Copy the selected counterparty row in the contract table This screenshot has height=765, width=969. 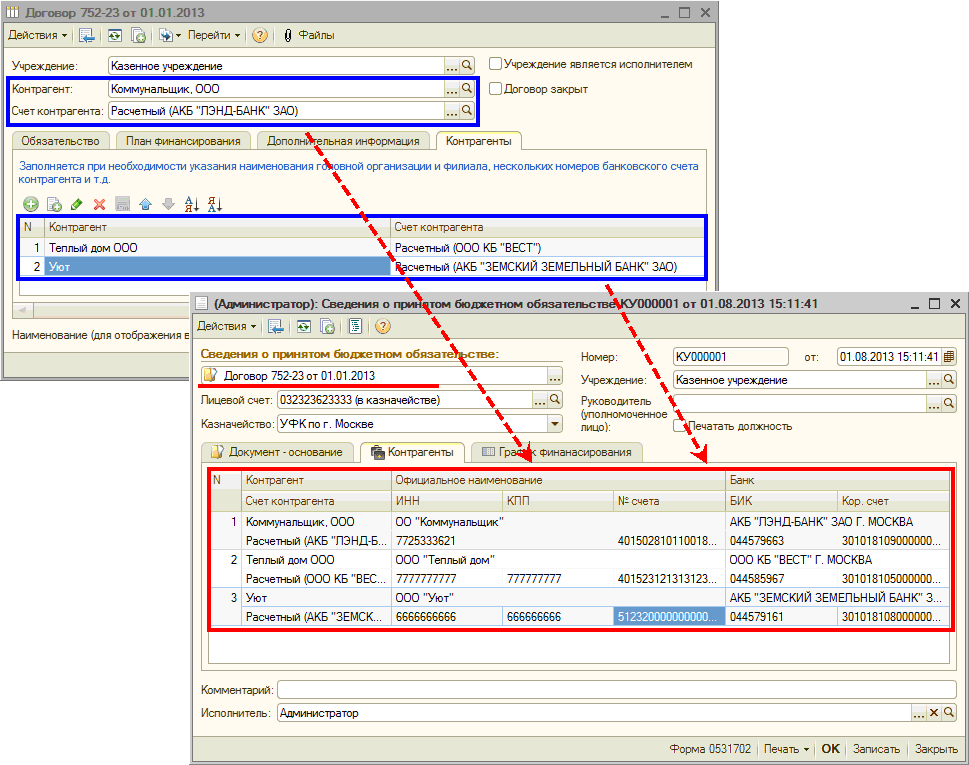[x=54, y=204]
